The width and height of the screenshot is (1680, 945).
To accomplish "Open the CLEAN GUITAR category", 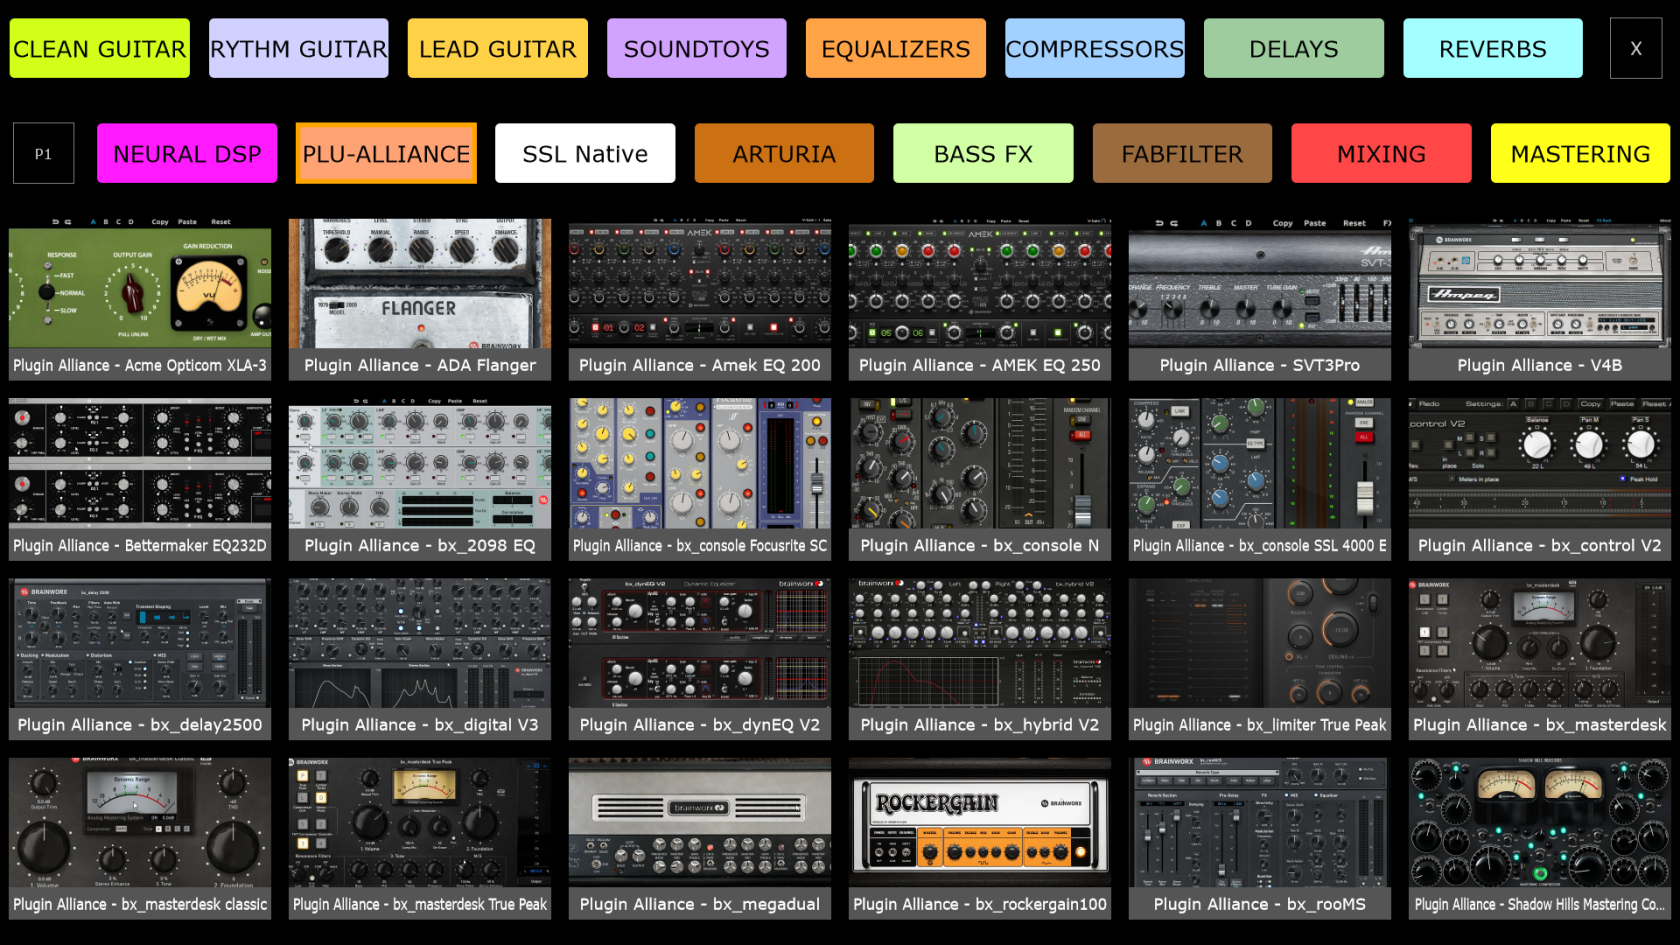I will 100,48.
